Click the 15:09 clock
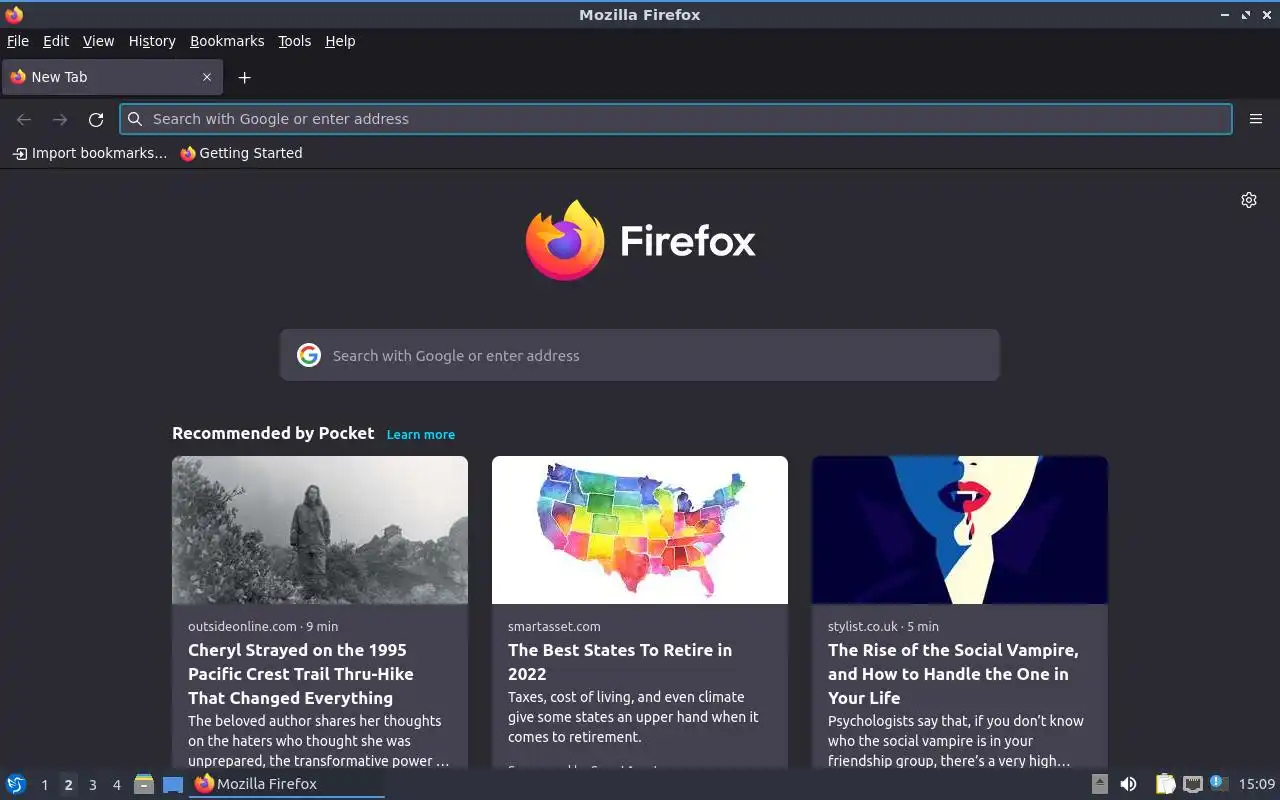 pyautogui.click(x=1257, y=784)
